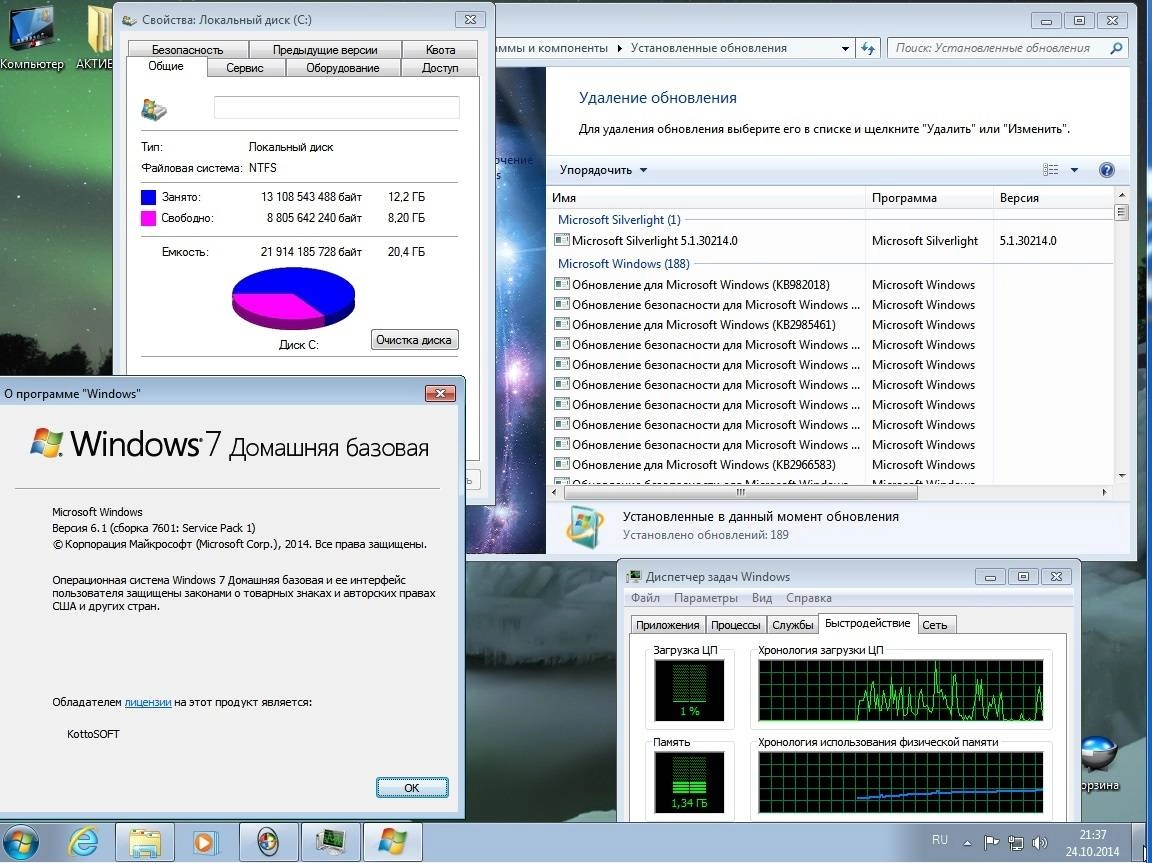Collapse Microsoft Silverlight (1) group

(x=619, y=220)
